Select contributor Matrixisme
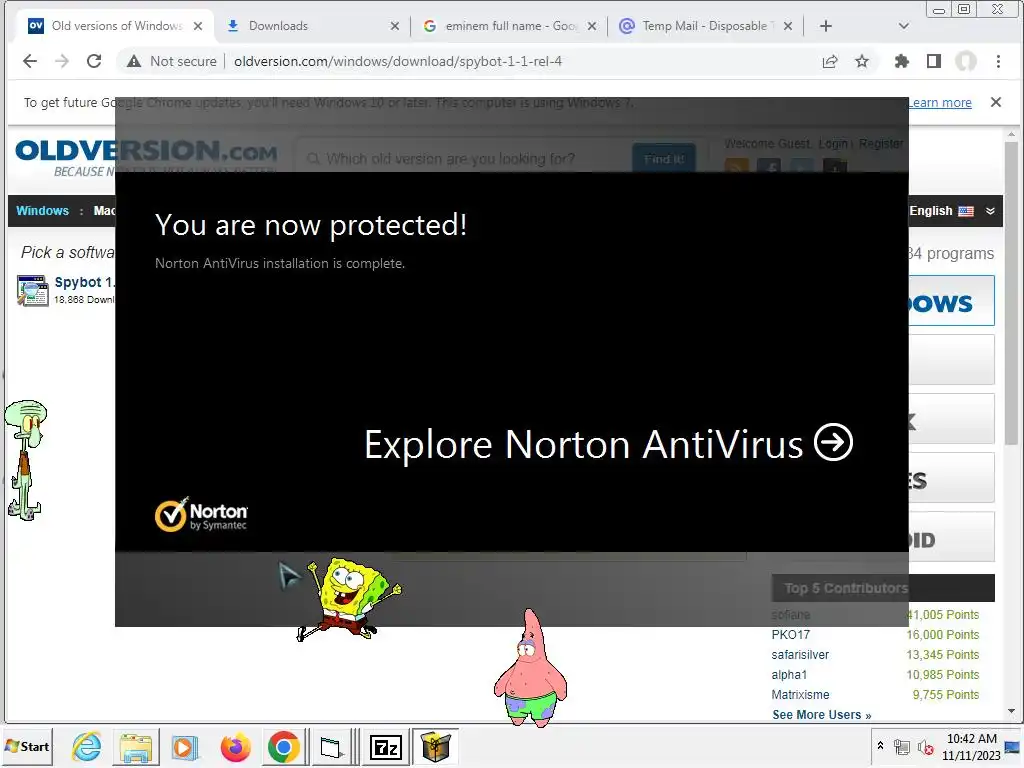The height and width of the screenshot is (768, 1024). pos(800,694)
